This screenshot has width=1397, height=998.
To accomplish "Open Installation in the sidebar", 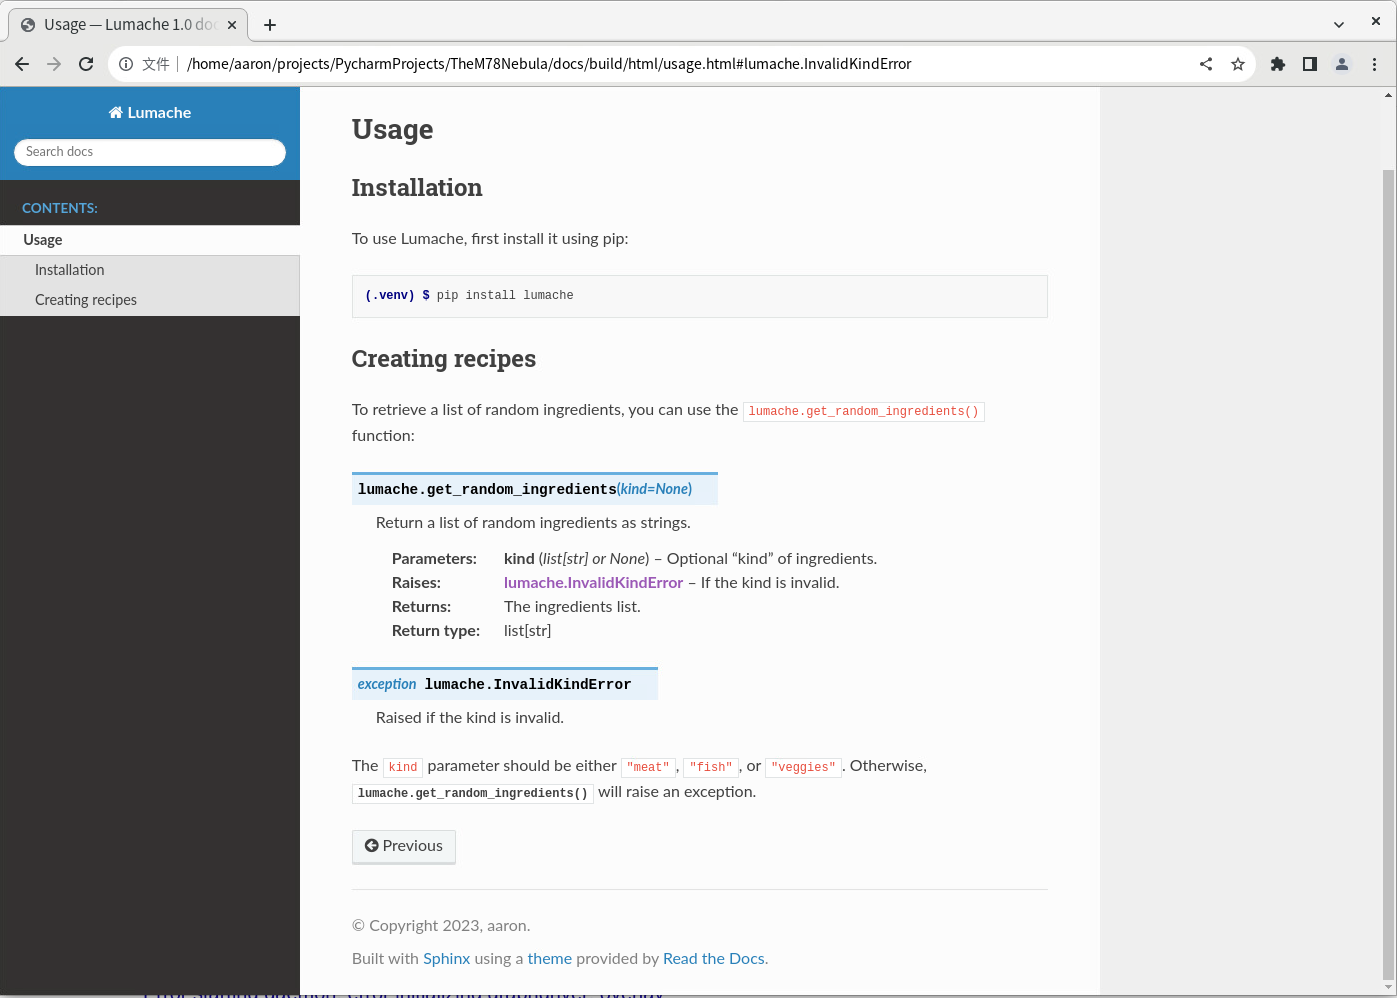I will click(150, 270).
